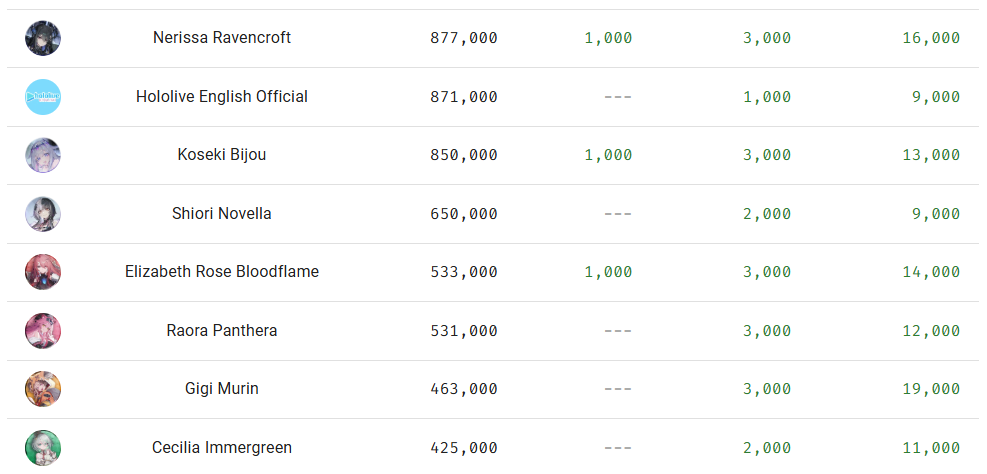
Task: Click Elizabeth Rose Bloodflame's avatar icon
Action: click(x=43, y=272)
